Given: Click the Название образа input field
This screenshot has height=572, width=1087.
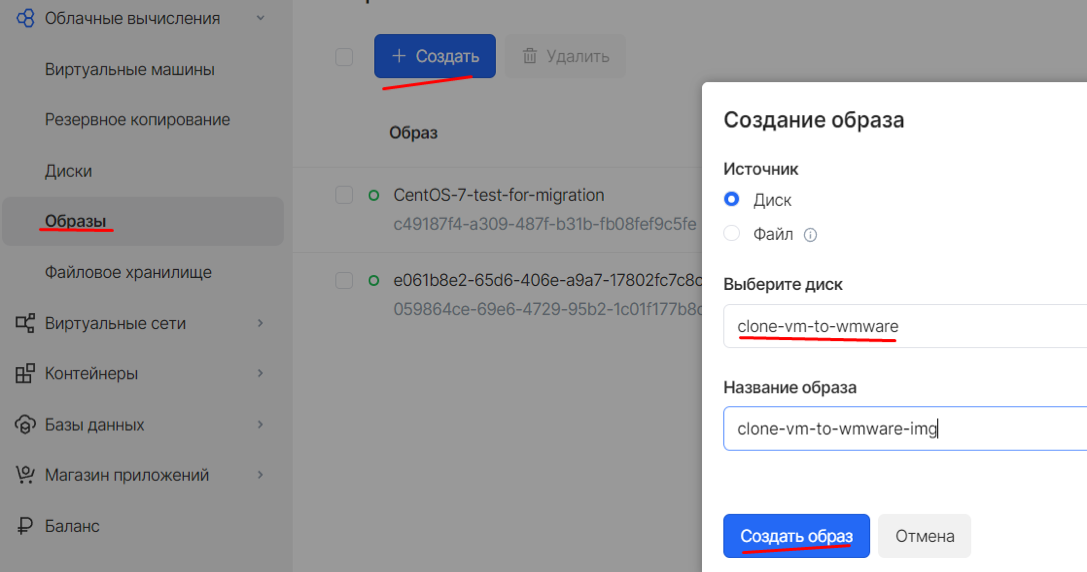Looking at the screenshot, I should pos(905,428).
